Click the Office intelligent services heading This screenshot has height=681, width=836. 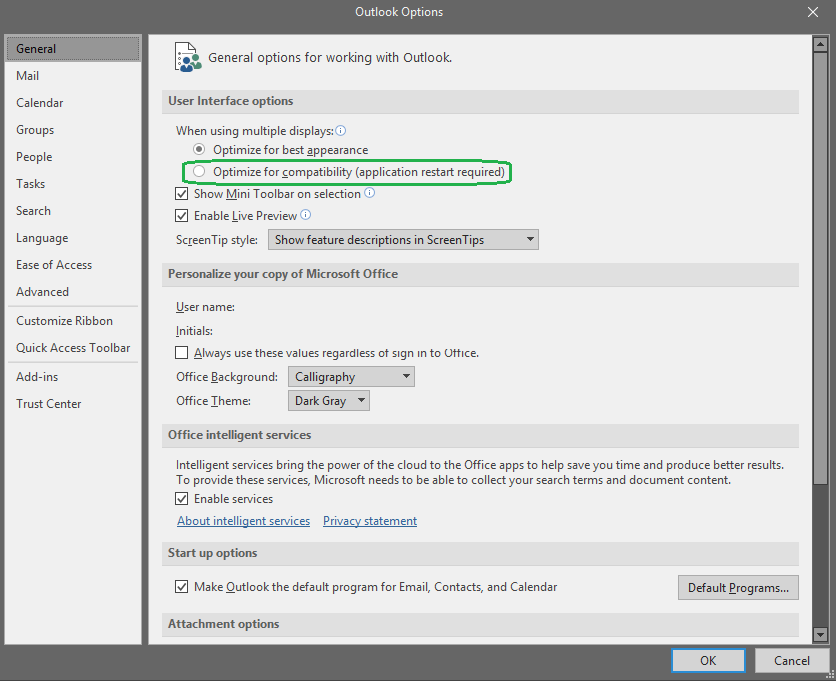tap(239, 435)
